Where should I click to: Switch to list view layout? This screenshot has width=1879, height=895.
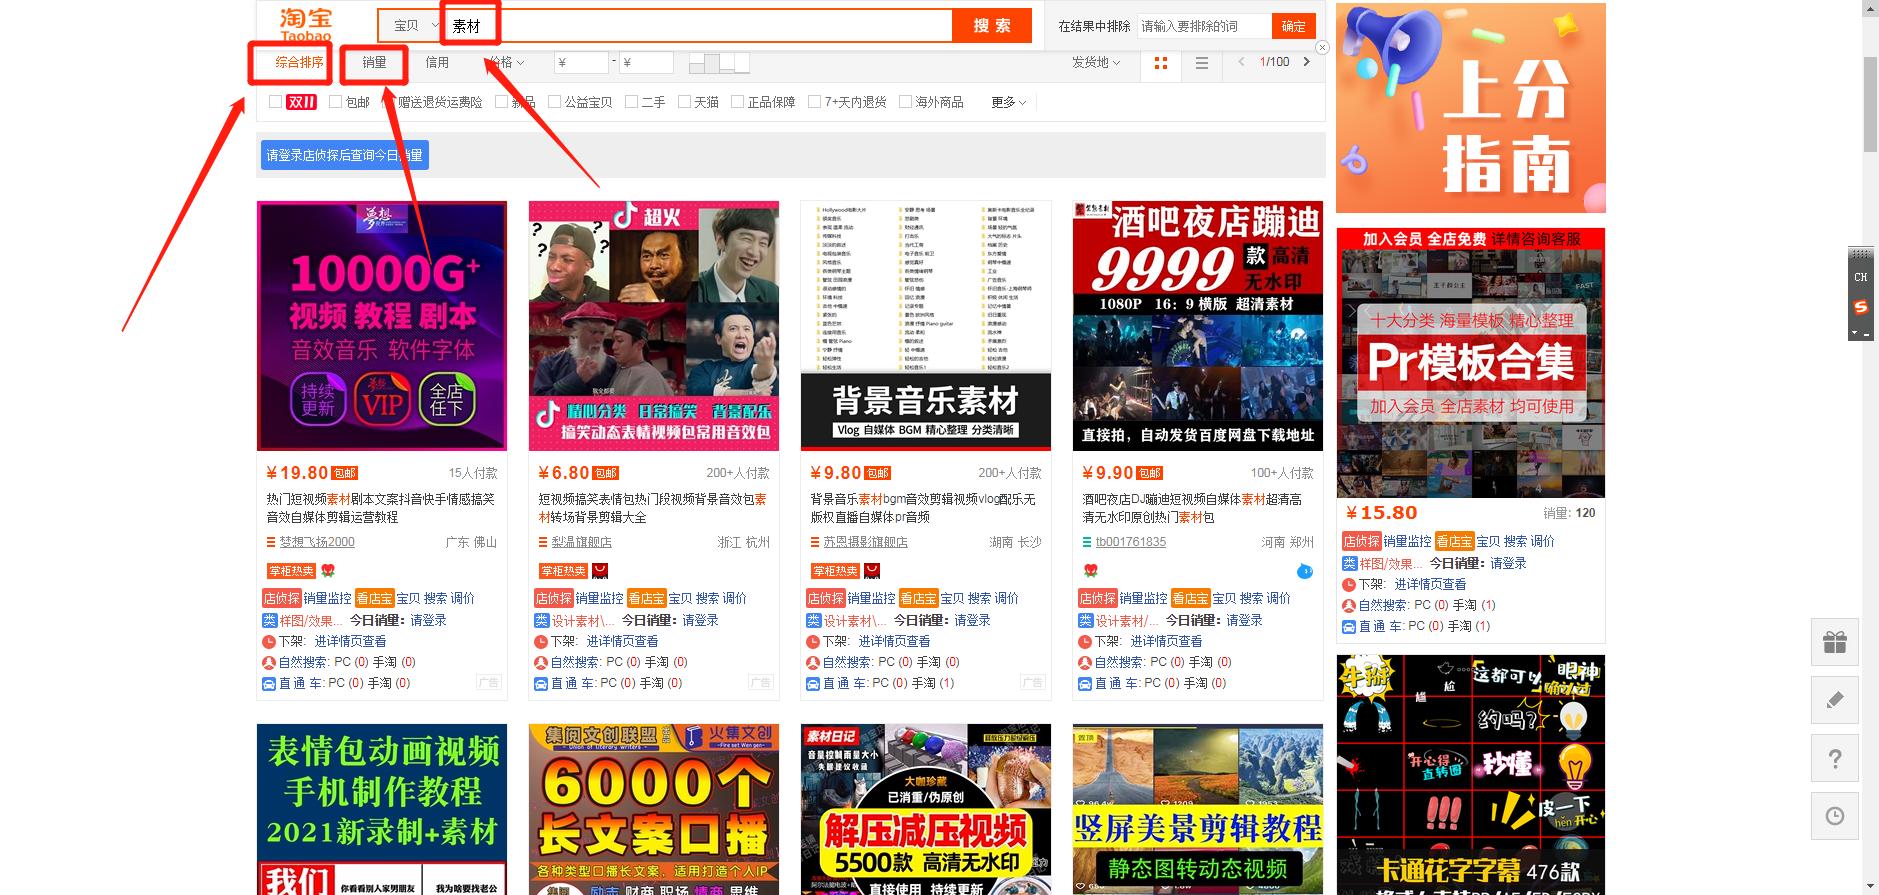click(x=1202, y=63)
